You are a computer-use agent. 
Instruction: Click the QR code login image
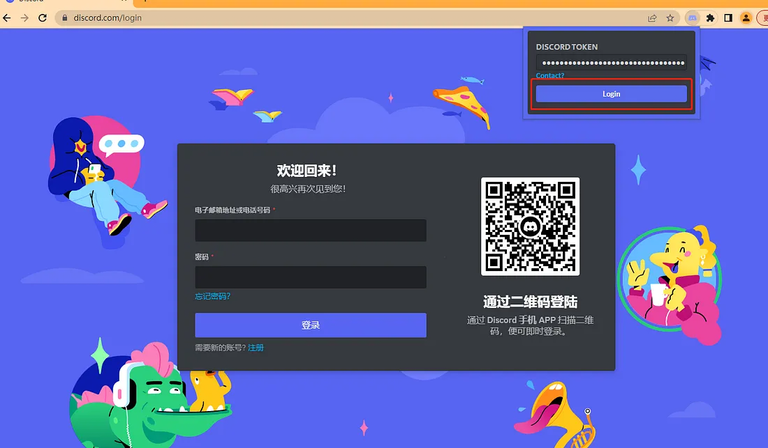[x=530, y=226]
